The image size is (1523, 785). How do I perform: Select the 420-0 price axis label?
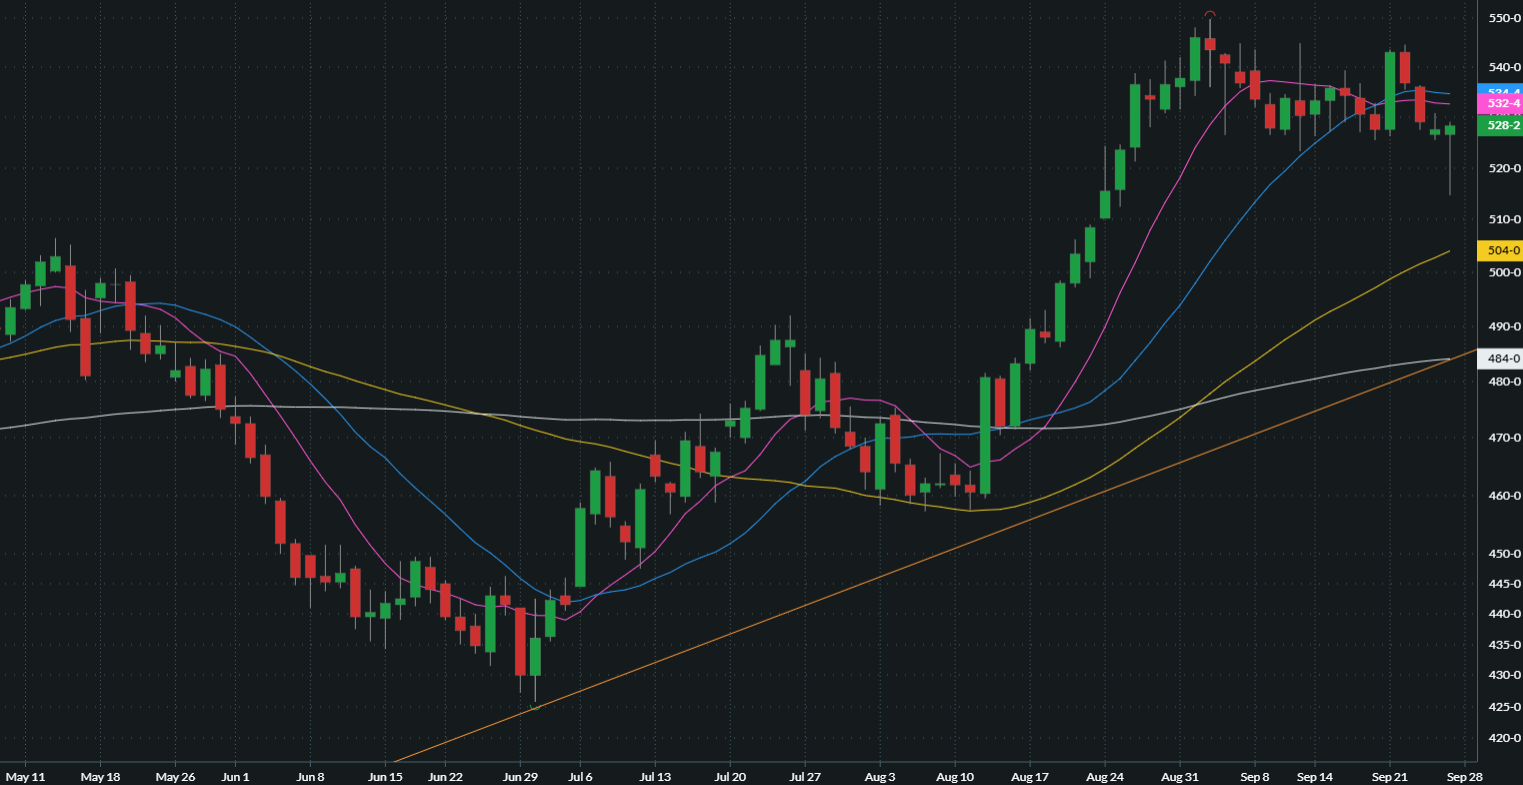click(x=1504, y=738)
